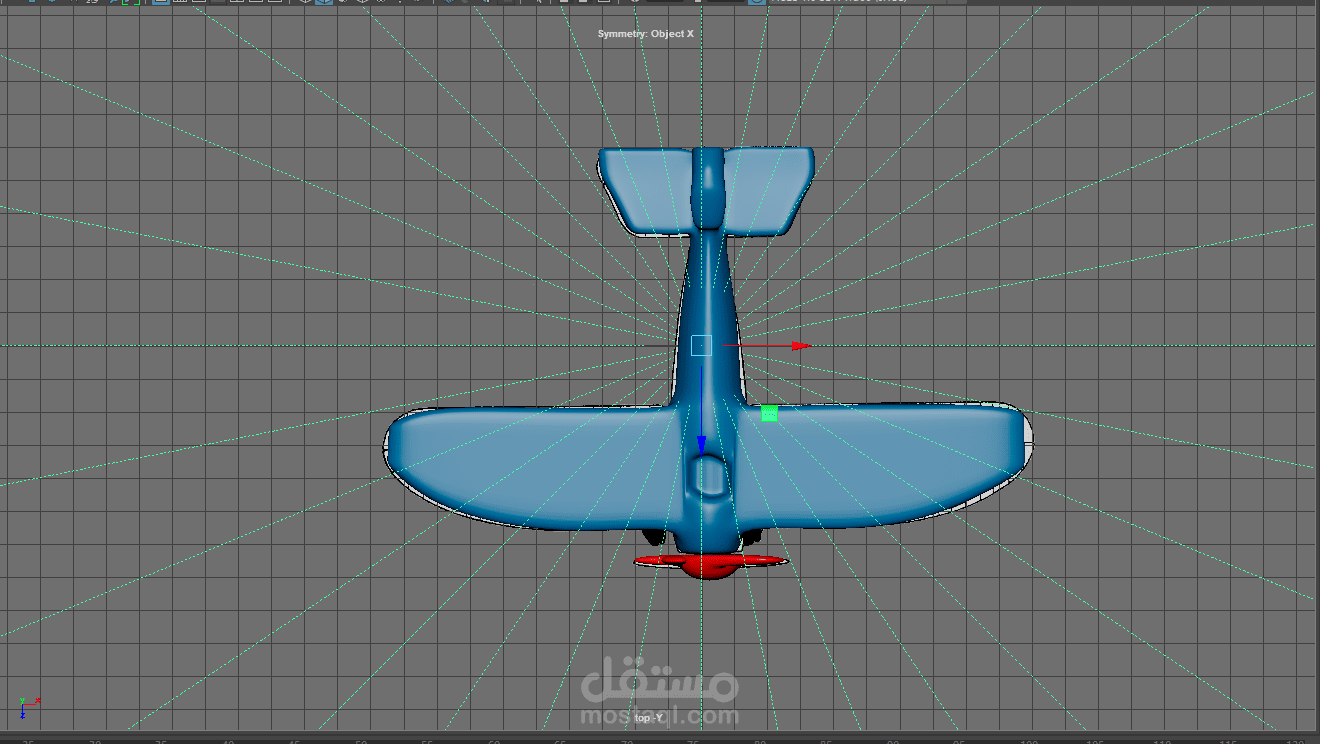Click the 'Symmetry: Object X' viewport text
Screen dimensions: 1320x744
[646, 34]
